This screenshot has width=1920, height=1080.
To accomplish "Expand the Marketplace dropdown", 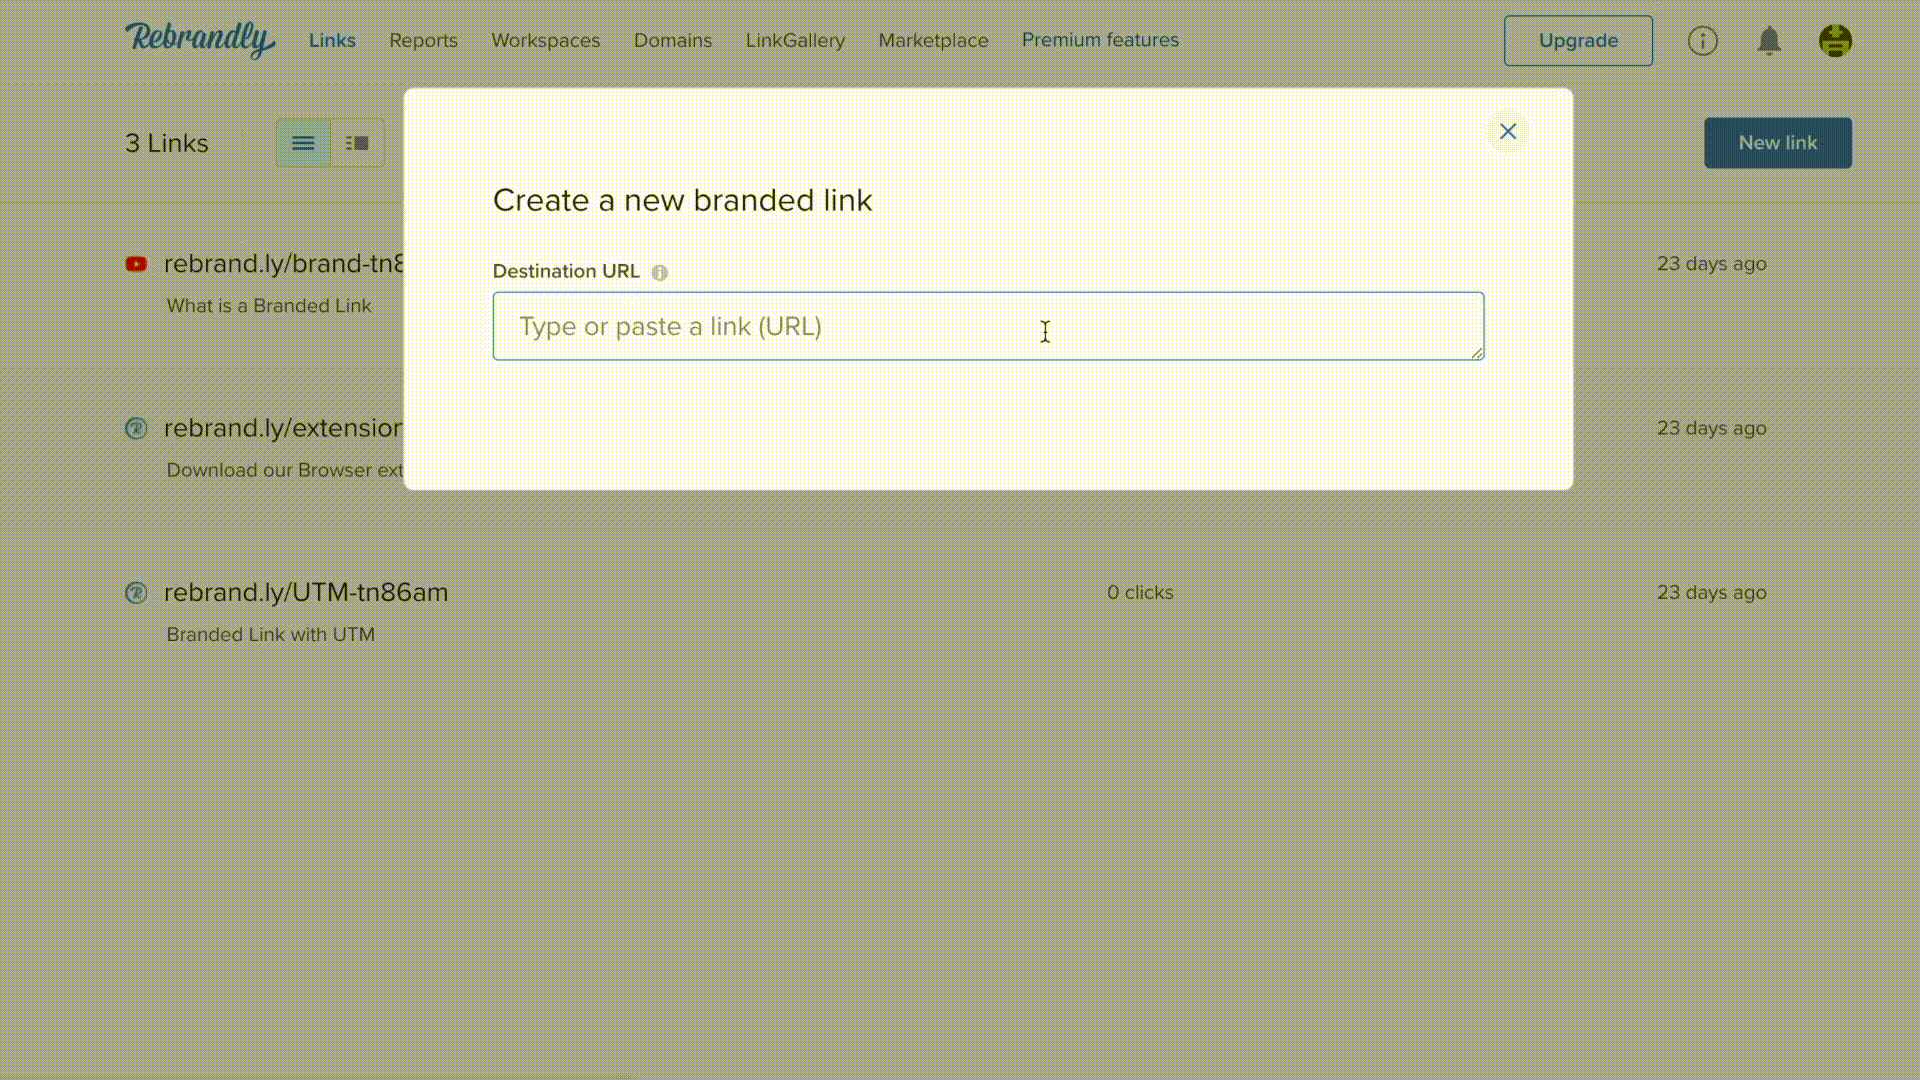I will pos(934,40).
